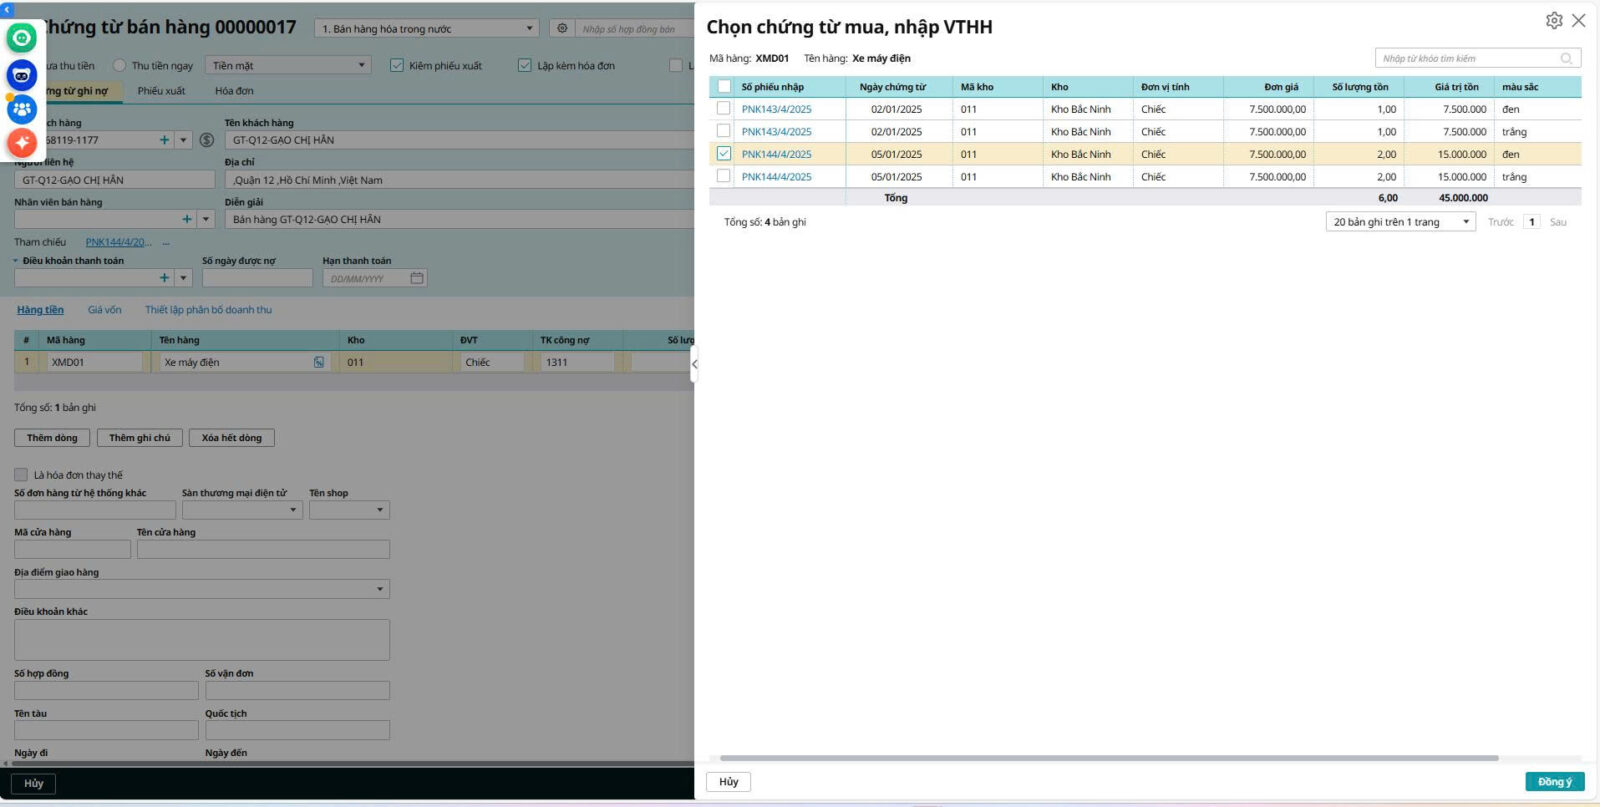Screen dimensions: 1600x807
Task: Go to the Trước previous page link
Action: 1501,222
